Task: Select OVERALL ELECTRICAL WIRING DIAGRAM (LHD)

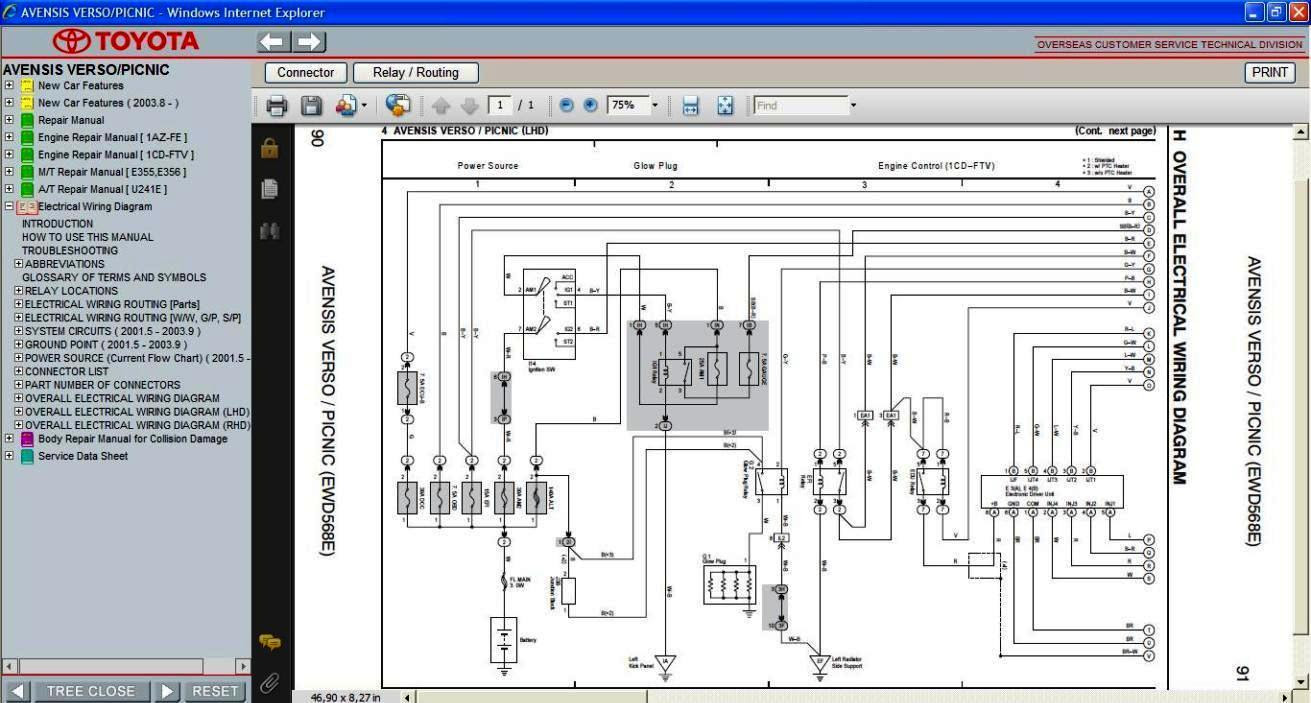Action: 137,411
